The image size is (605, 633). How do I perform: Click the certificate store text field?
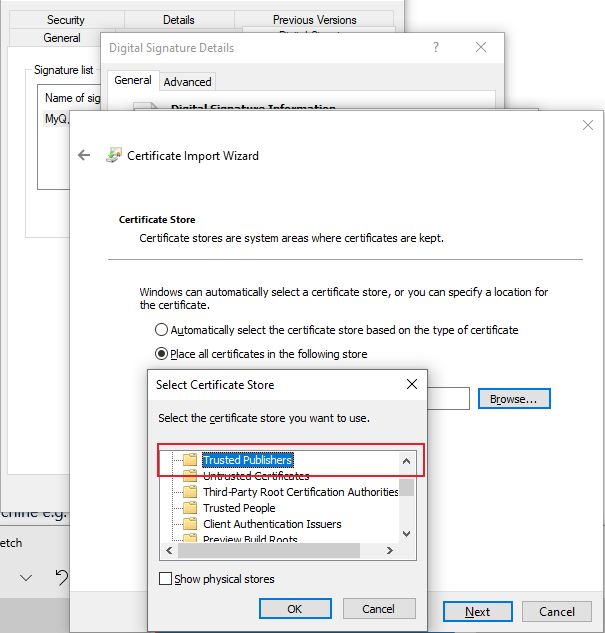point(448,398)
